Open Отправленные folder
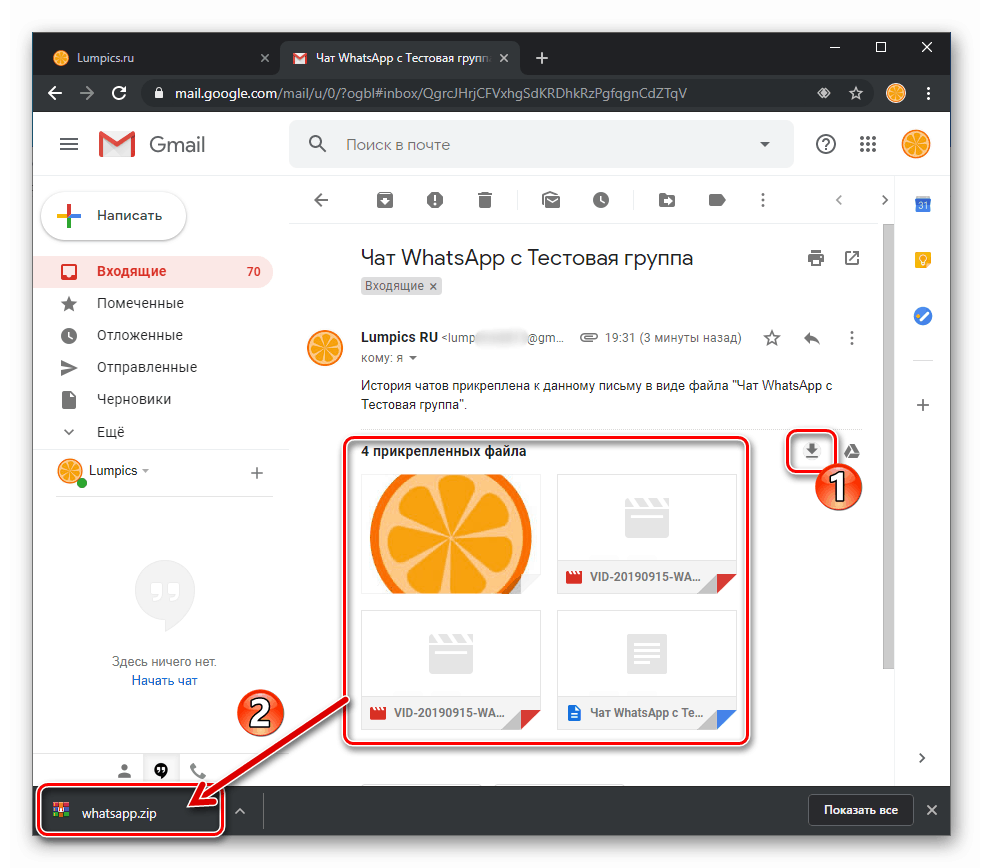Image resolution: width=983 pixels, height=868 pixels. point(154,367)
